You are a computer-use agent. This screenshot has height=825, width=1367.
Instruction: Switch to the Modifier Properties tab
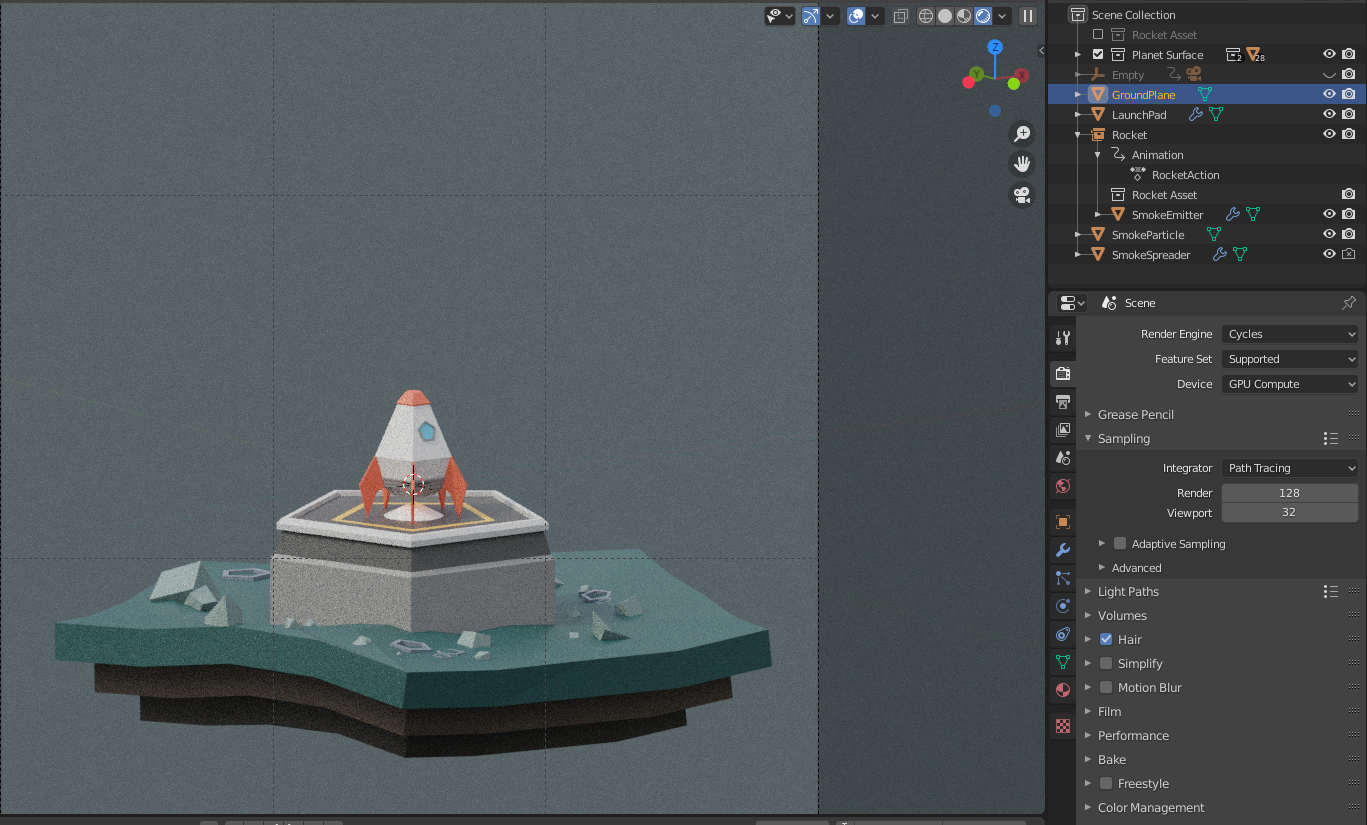[1061, 550]
